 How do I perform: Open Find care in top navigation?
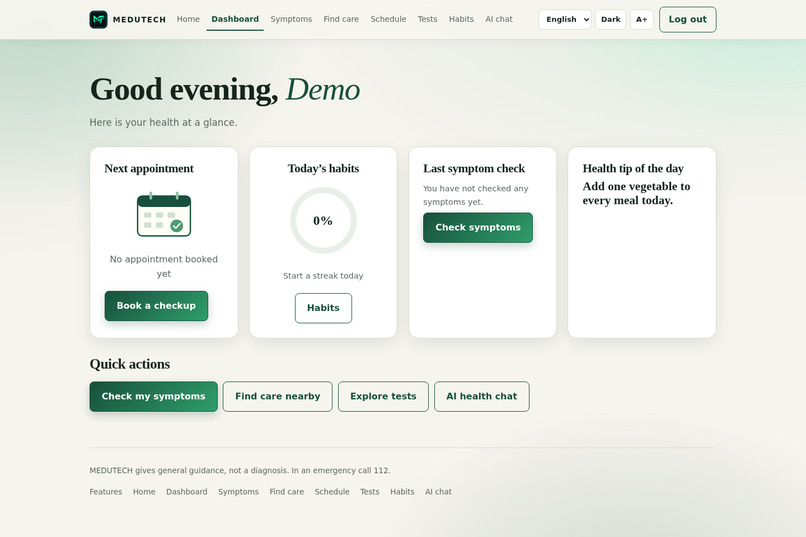(x=341, y=19)
